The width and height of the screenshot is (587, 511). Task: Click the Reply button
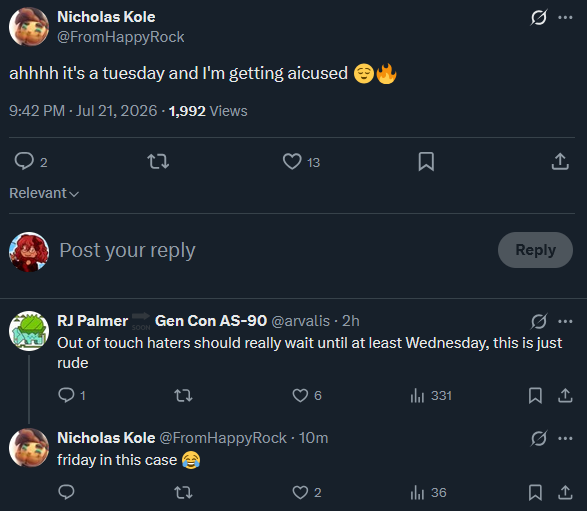(535, 250)
